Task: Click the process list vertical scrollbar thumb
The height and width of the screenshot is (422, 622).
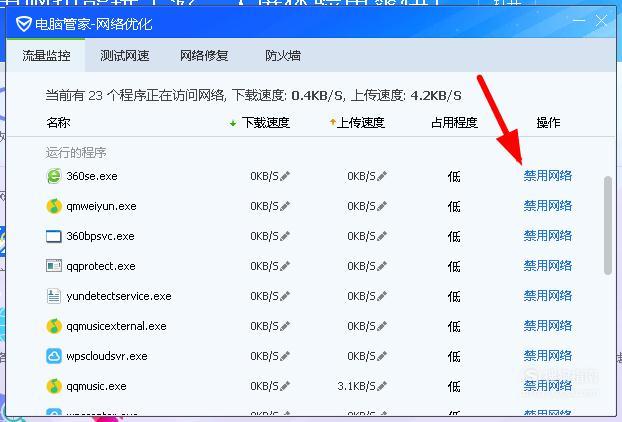Action: (608, 226)
